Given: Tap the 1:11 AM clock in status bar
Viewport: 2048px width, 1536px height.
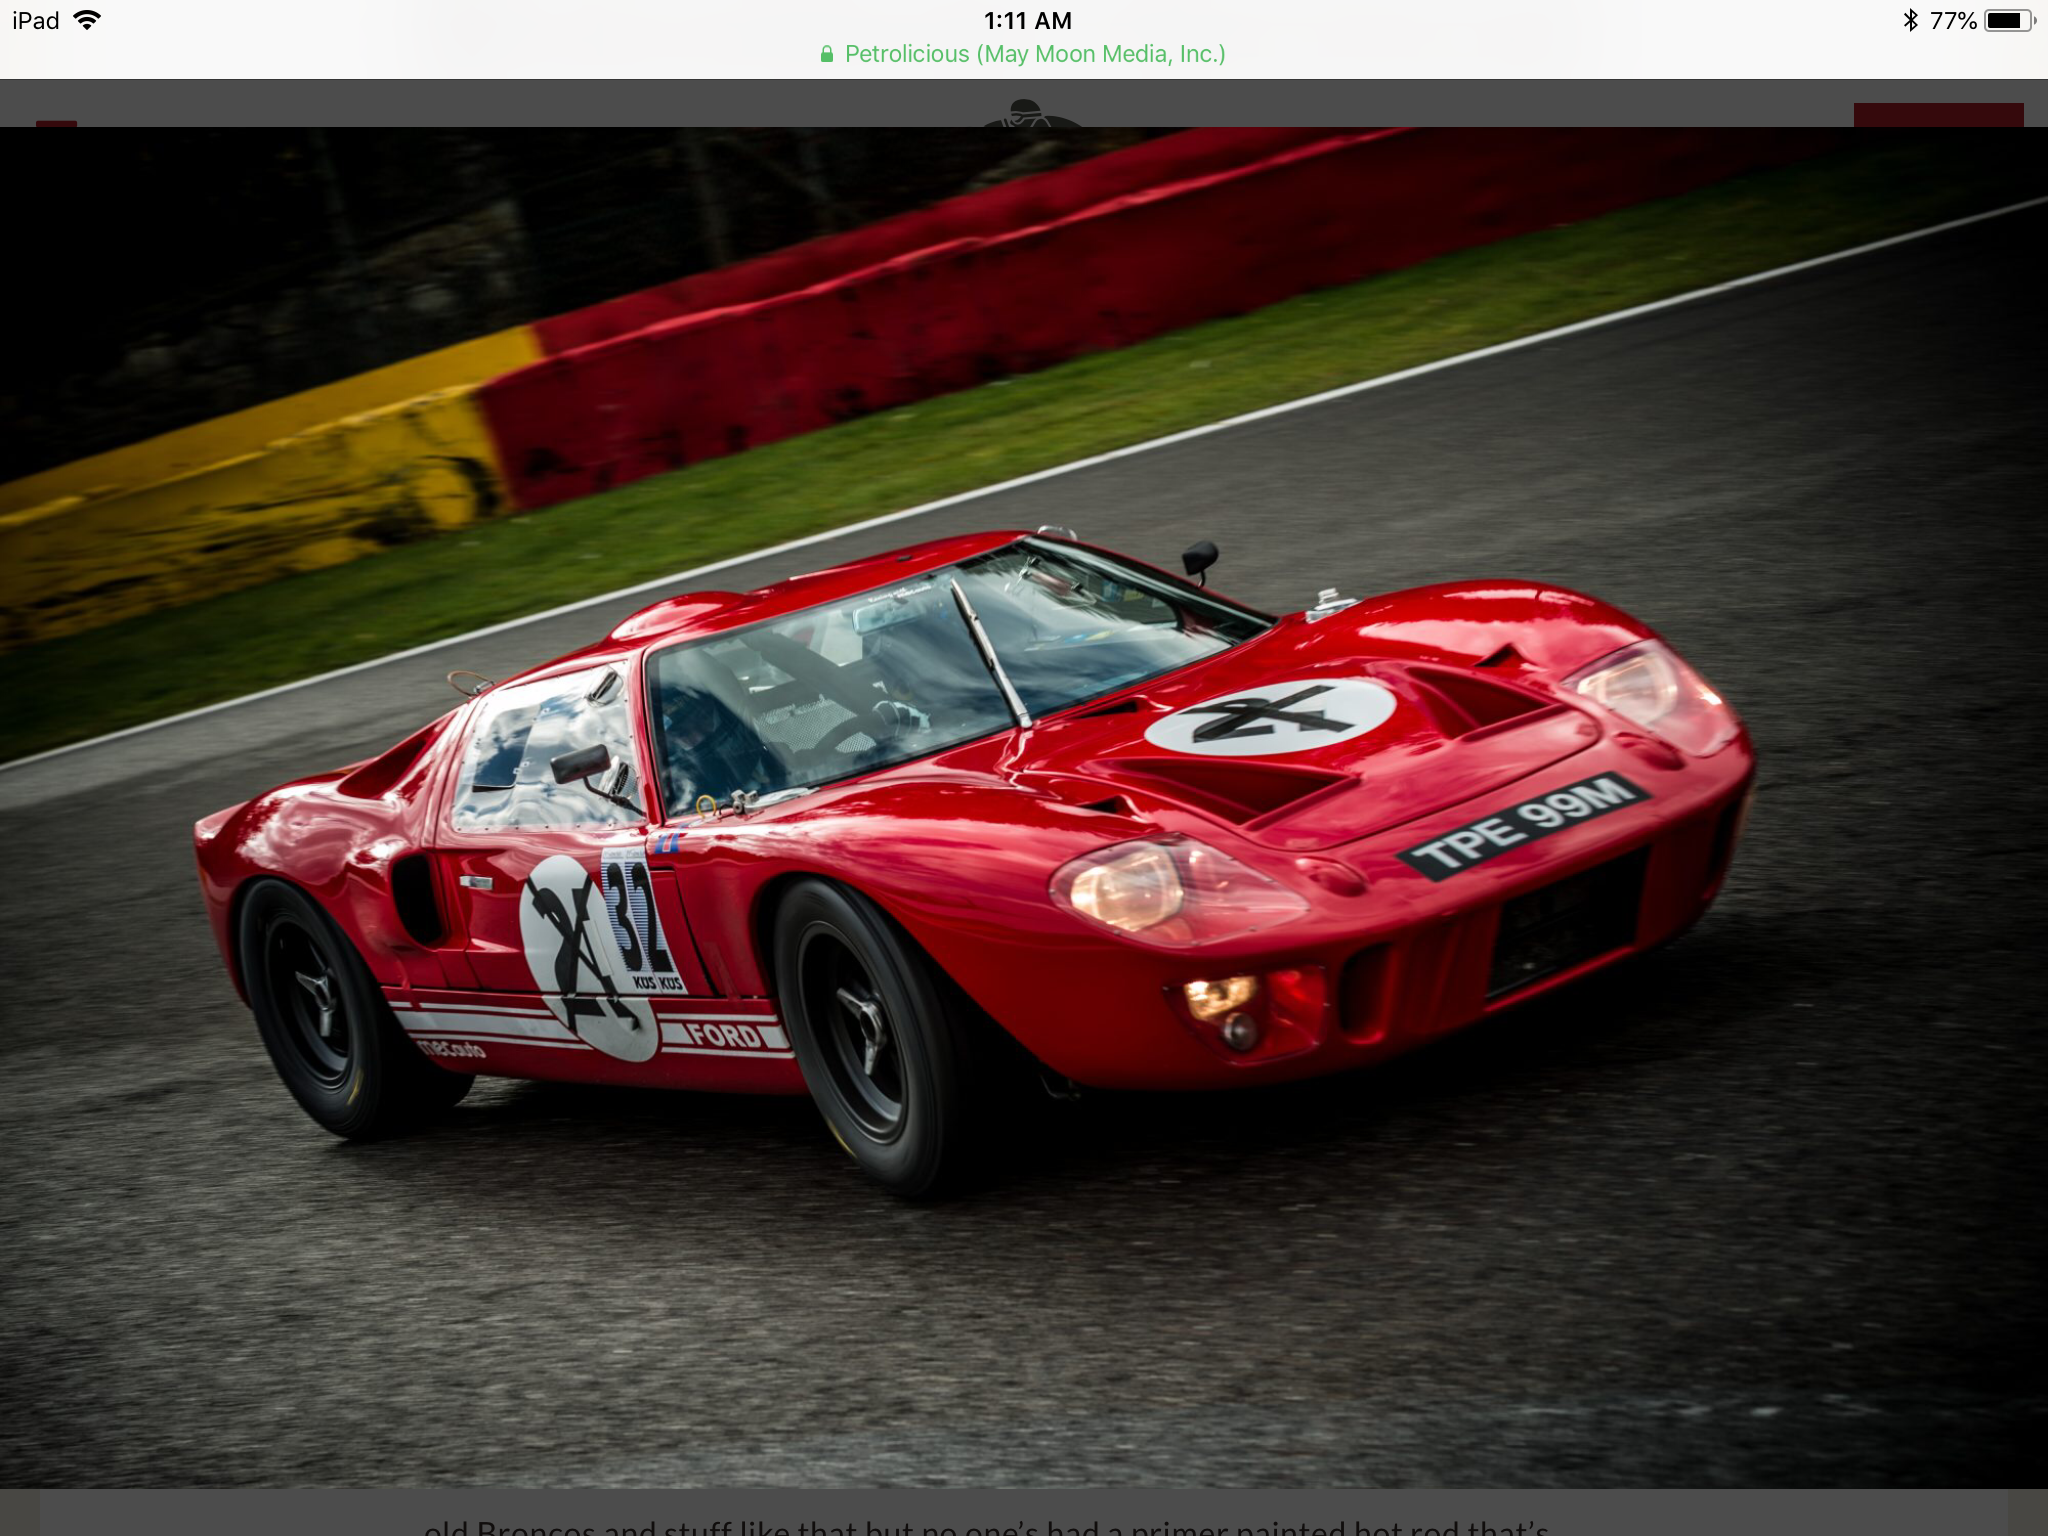Looking at the screenshot, I should pos(1027,20).
